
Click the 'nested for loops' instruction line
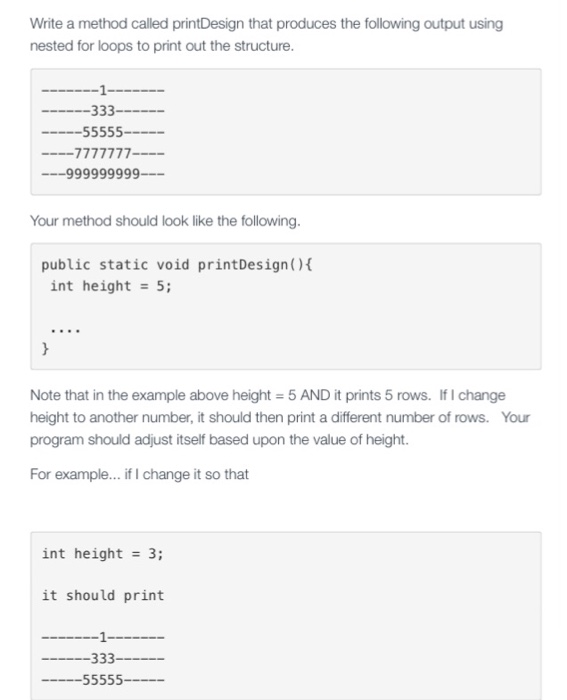[162, 46]
